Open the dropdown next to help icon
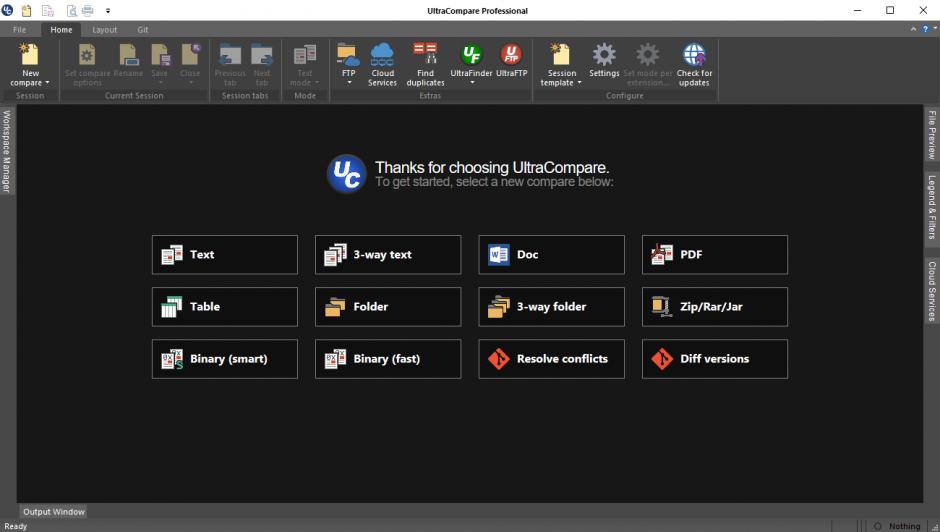 click(935, 28)
